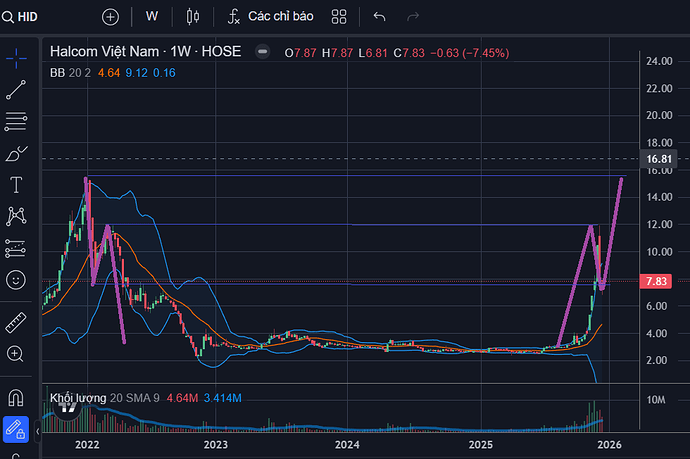Undo last chart action
Viewport: 690px width, 459px height.
pyautogui.click(x=379, y=17)
